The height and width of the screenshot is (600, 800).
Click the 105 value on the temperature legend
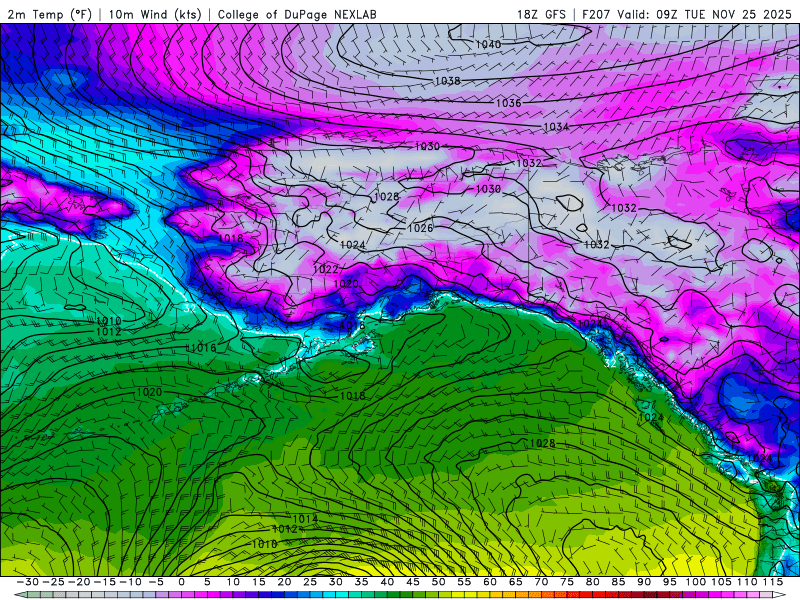721,582
